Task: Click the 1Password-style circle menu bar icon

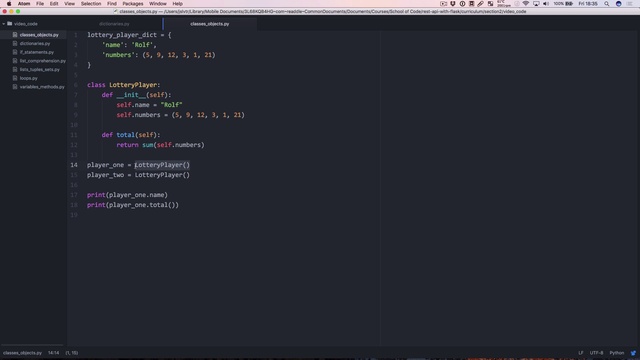Action: point(462,4)
